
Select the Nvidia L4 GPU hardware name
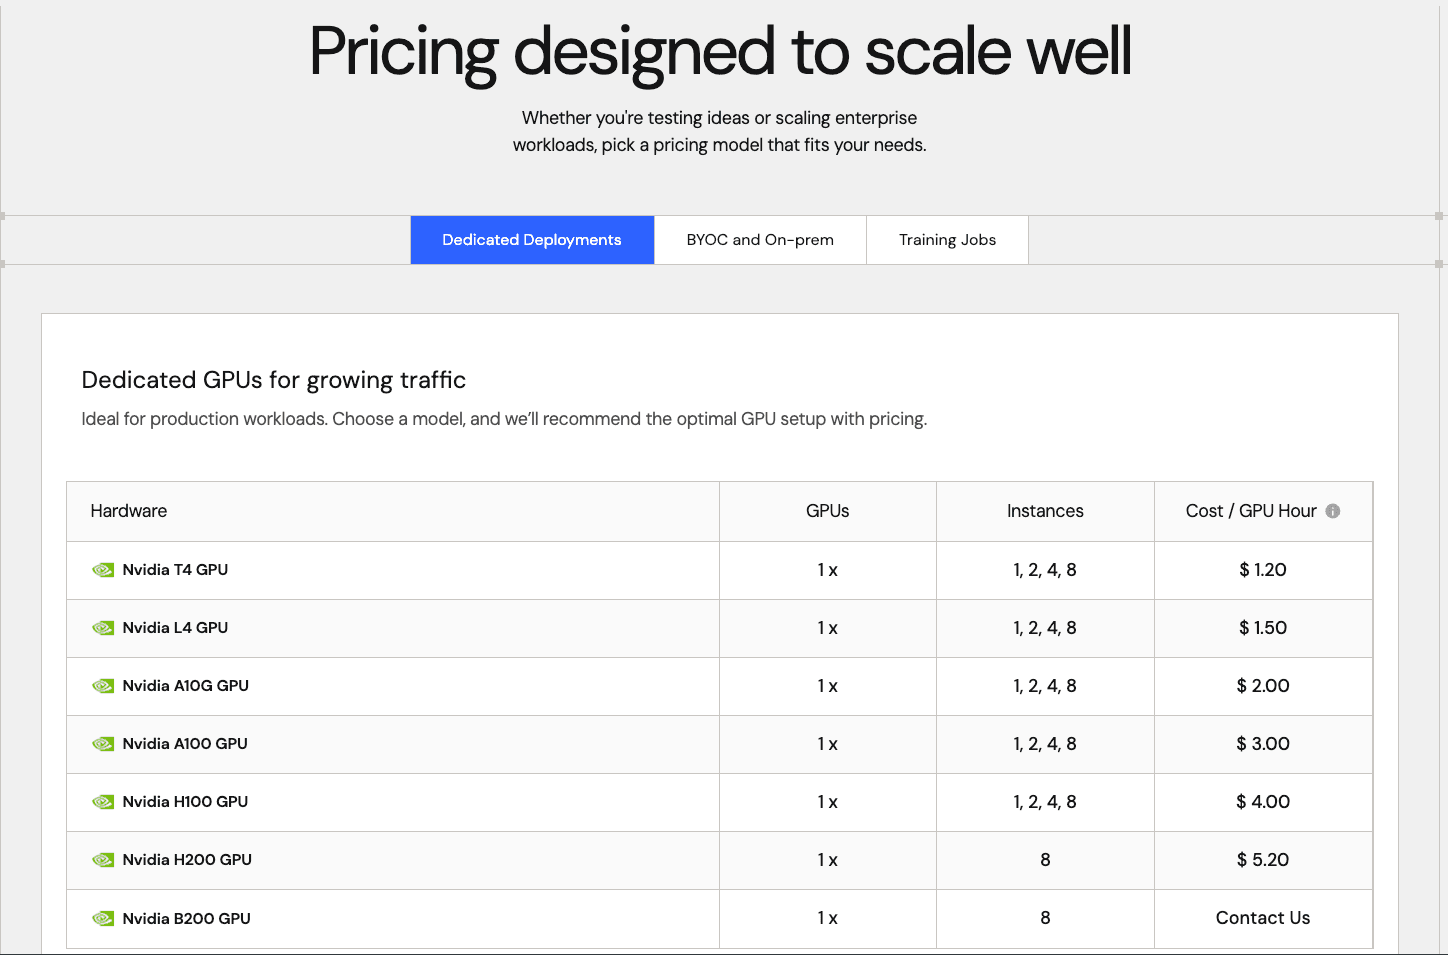coord(175,628)
